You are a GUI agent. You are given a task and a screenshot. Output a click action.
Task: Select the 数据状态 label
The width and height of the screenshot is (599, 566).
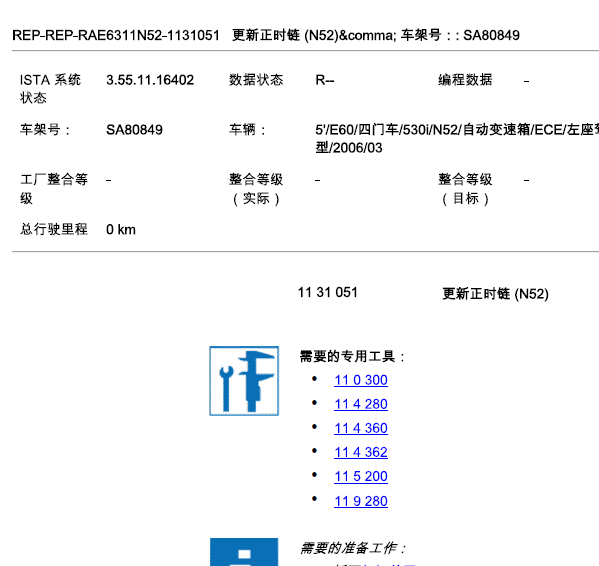(x=256, y=80)
